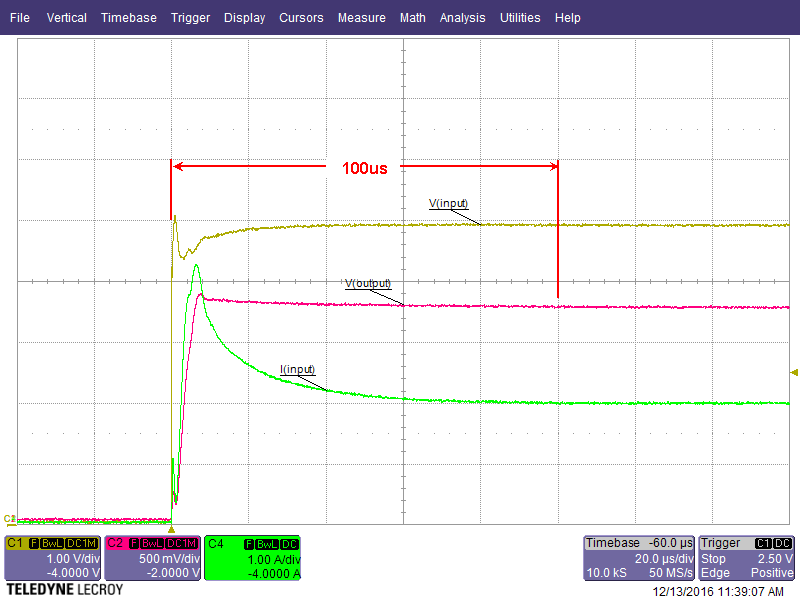Viewport: 800px width, 600px height.
Task: Open the Math menu
Action: click(413, 18)
